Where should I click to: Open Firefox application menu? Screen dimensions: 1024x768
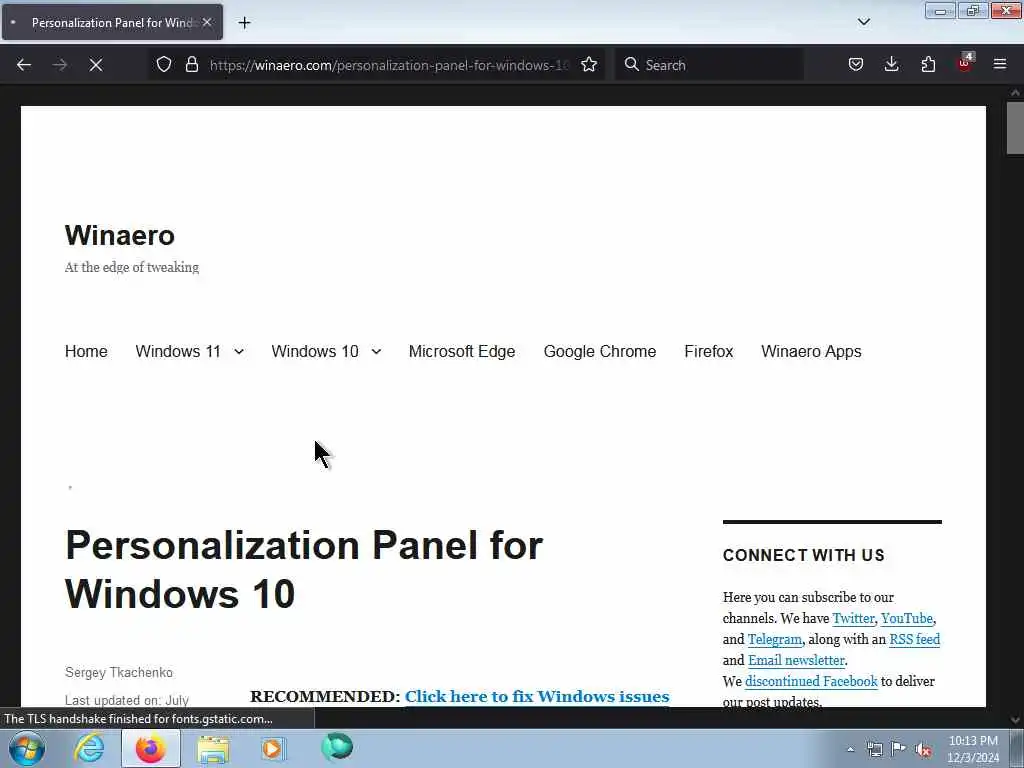point(1000,65)
